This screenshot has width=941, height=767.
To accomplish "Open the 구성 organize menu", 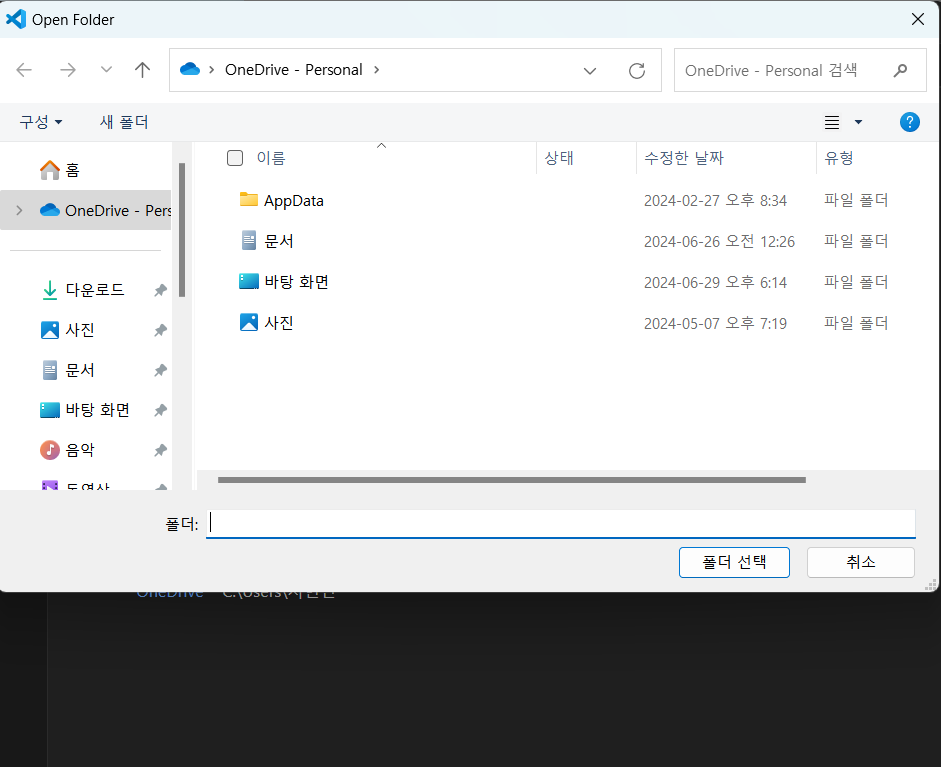I will click(41, 122).
